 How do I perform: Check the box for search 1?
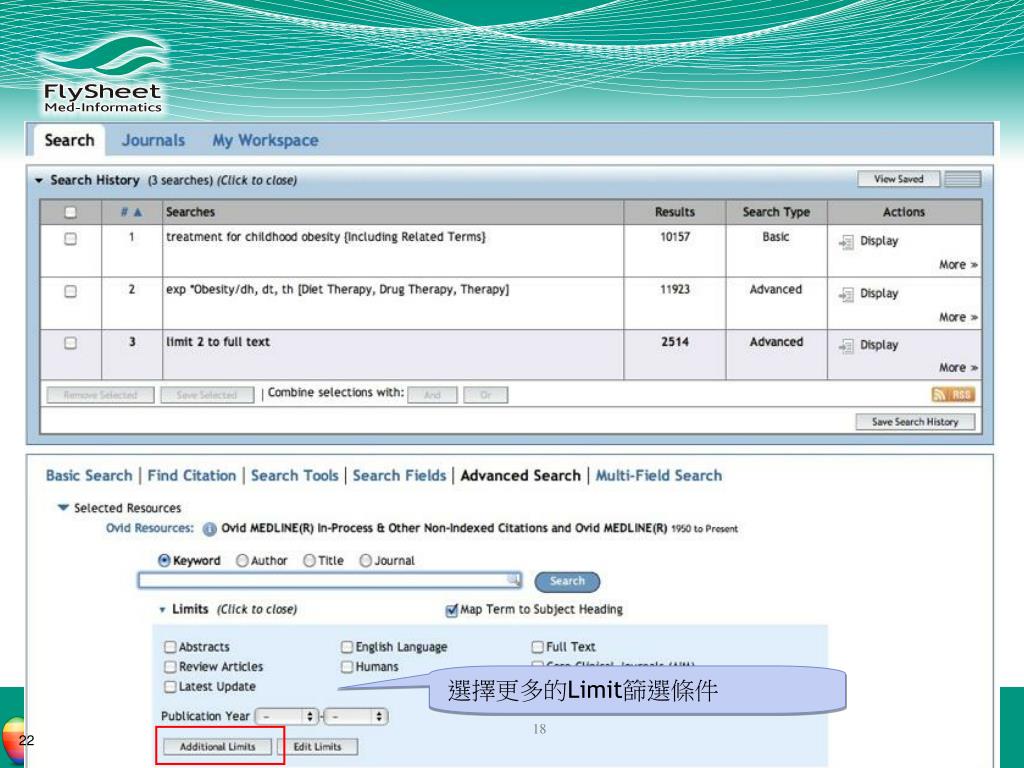(71, 238)
